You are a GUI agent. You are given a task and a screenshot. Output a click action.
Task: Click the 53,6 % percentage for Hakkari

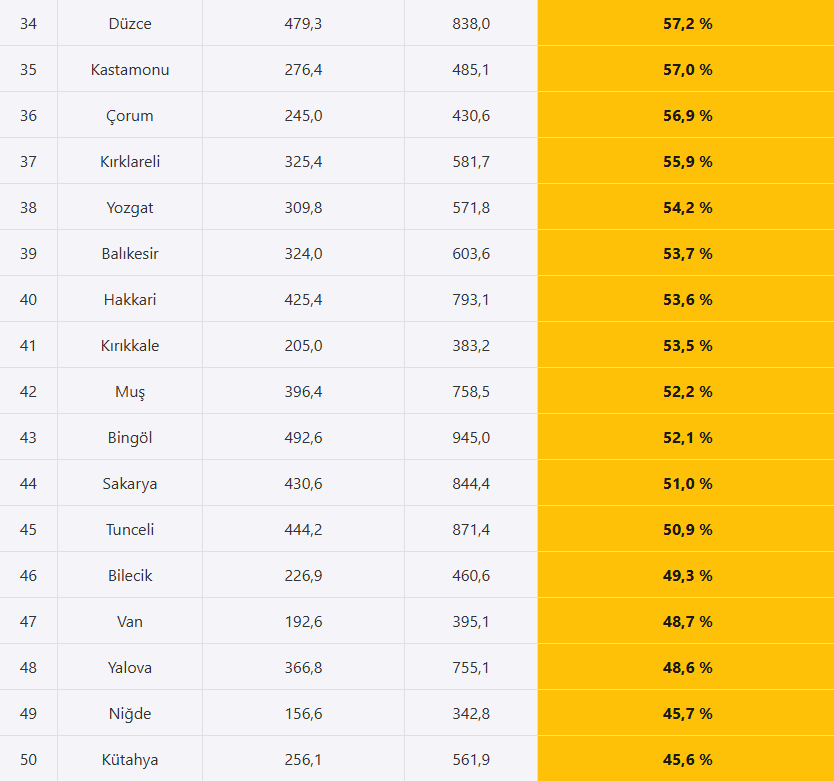[686, 300]
